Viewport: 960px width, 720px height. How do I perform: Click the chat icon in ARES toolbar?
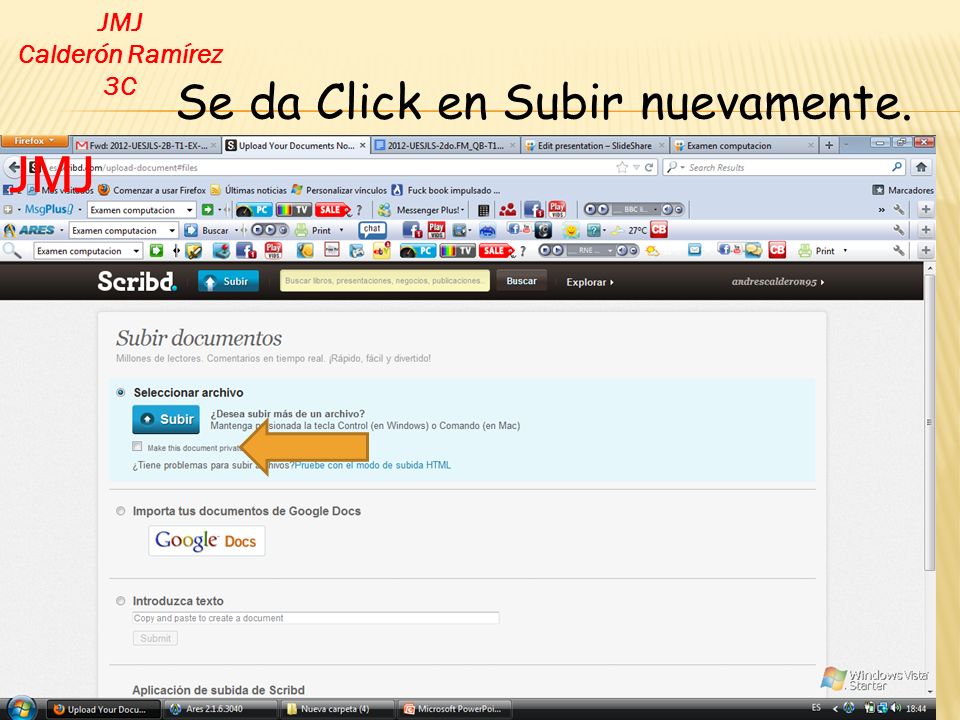pyautogui.click(x=372, y=230)
